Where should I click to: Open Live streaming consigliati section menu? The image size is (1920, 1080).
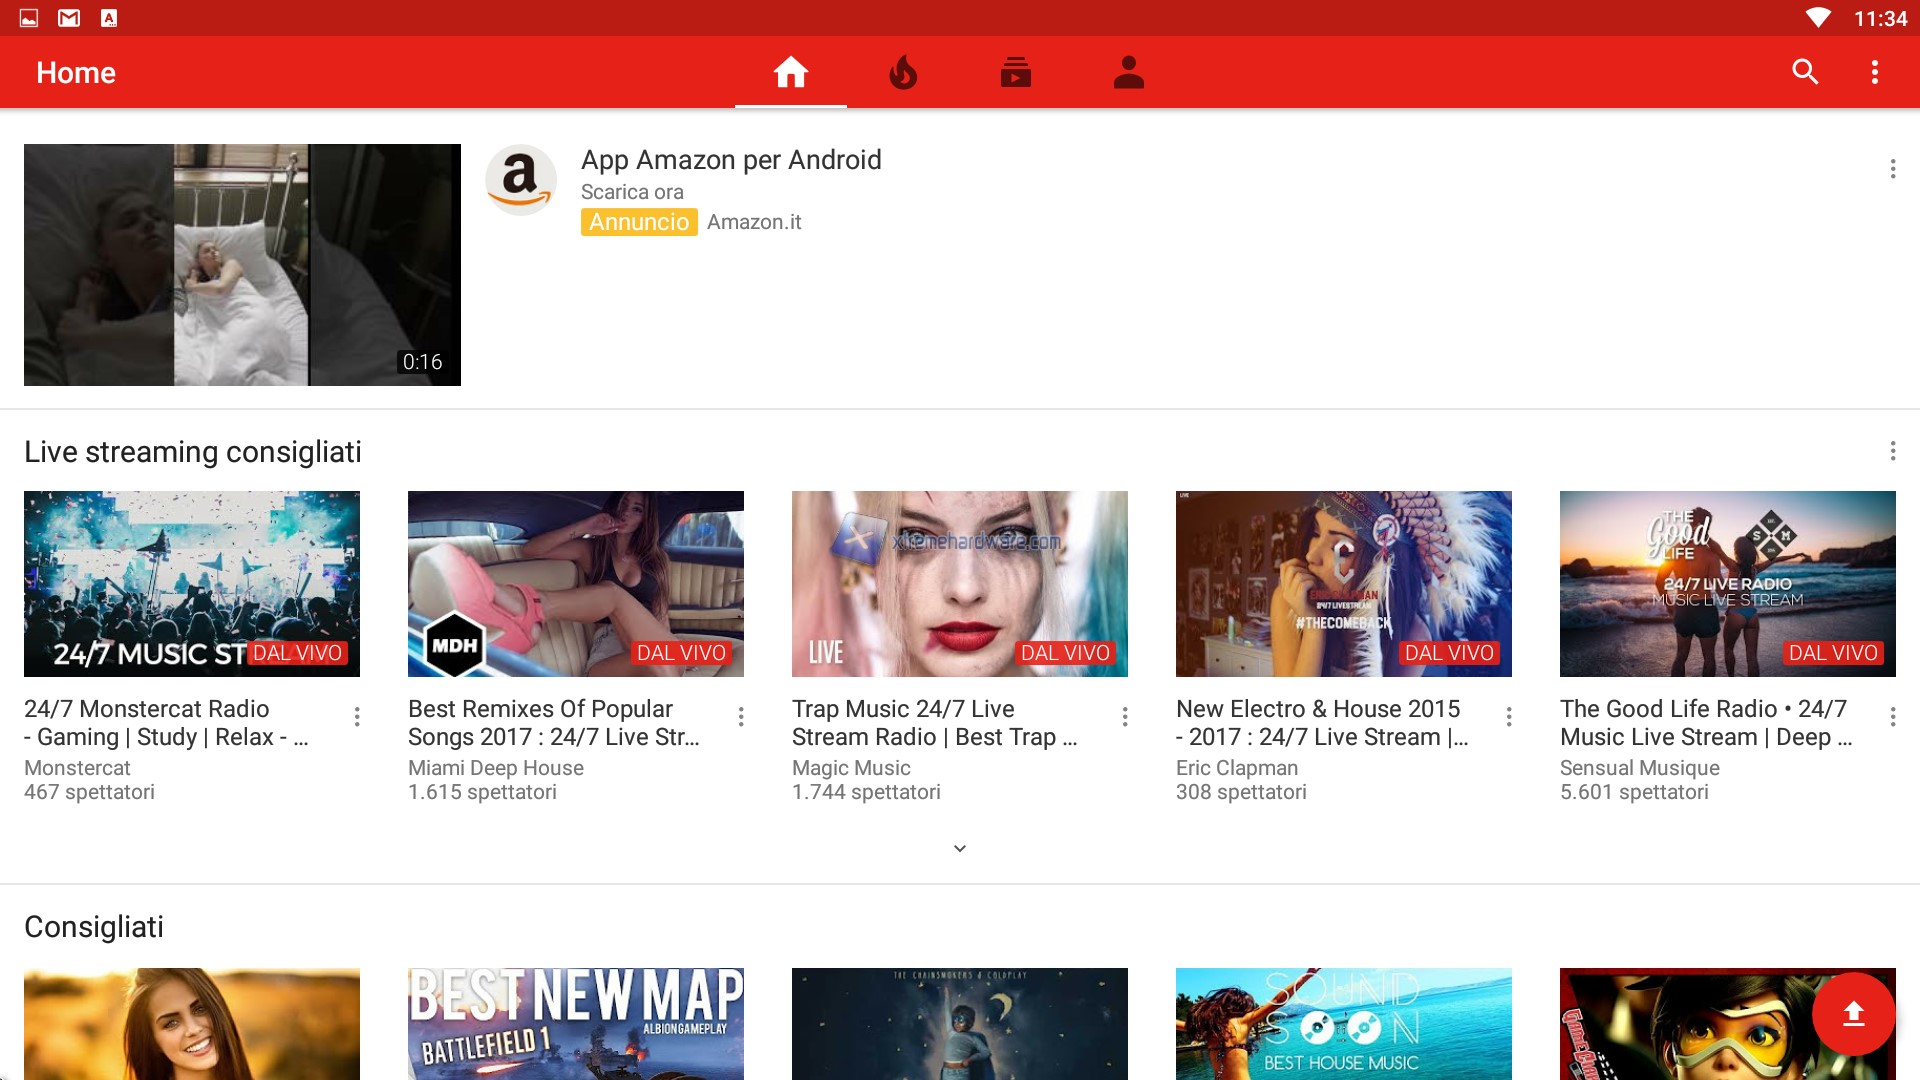coord(1892,451)
